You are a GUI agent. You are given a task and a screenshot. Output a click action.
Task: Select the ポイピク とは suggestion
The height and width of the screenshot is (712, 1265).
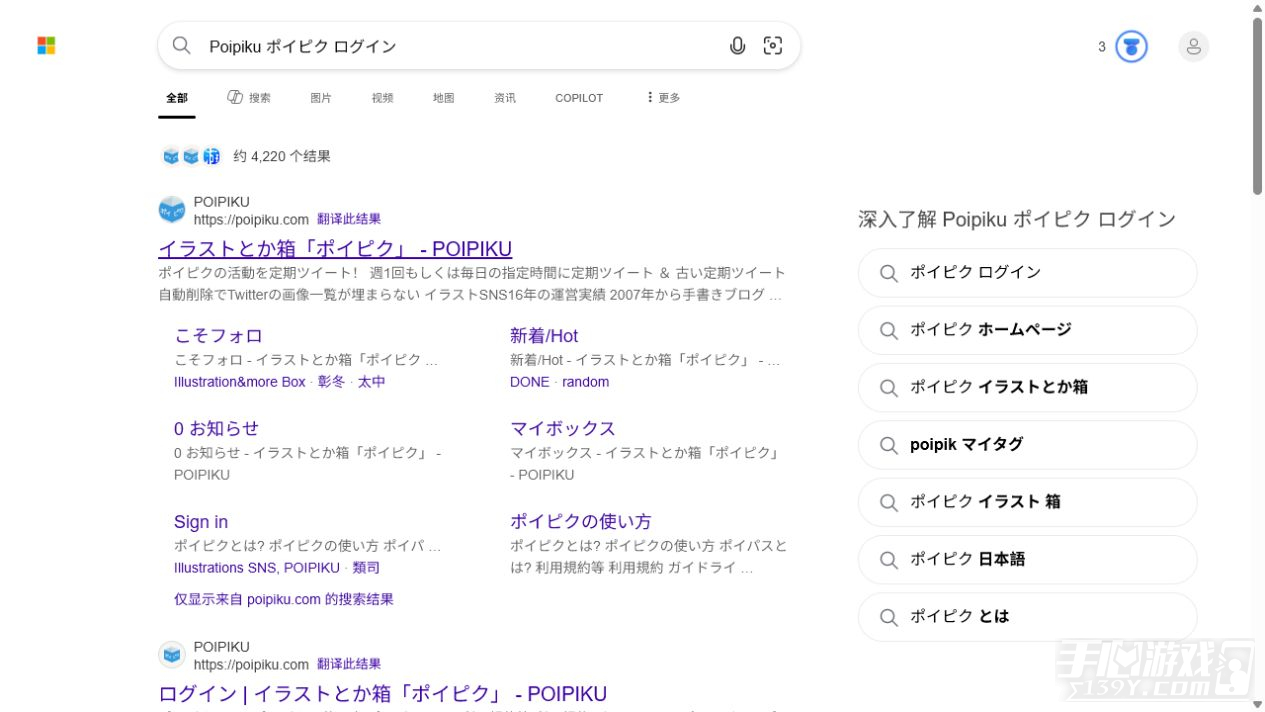point(1027,617)
